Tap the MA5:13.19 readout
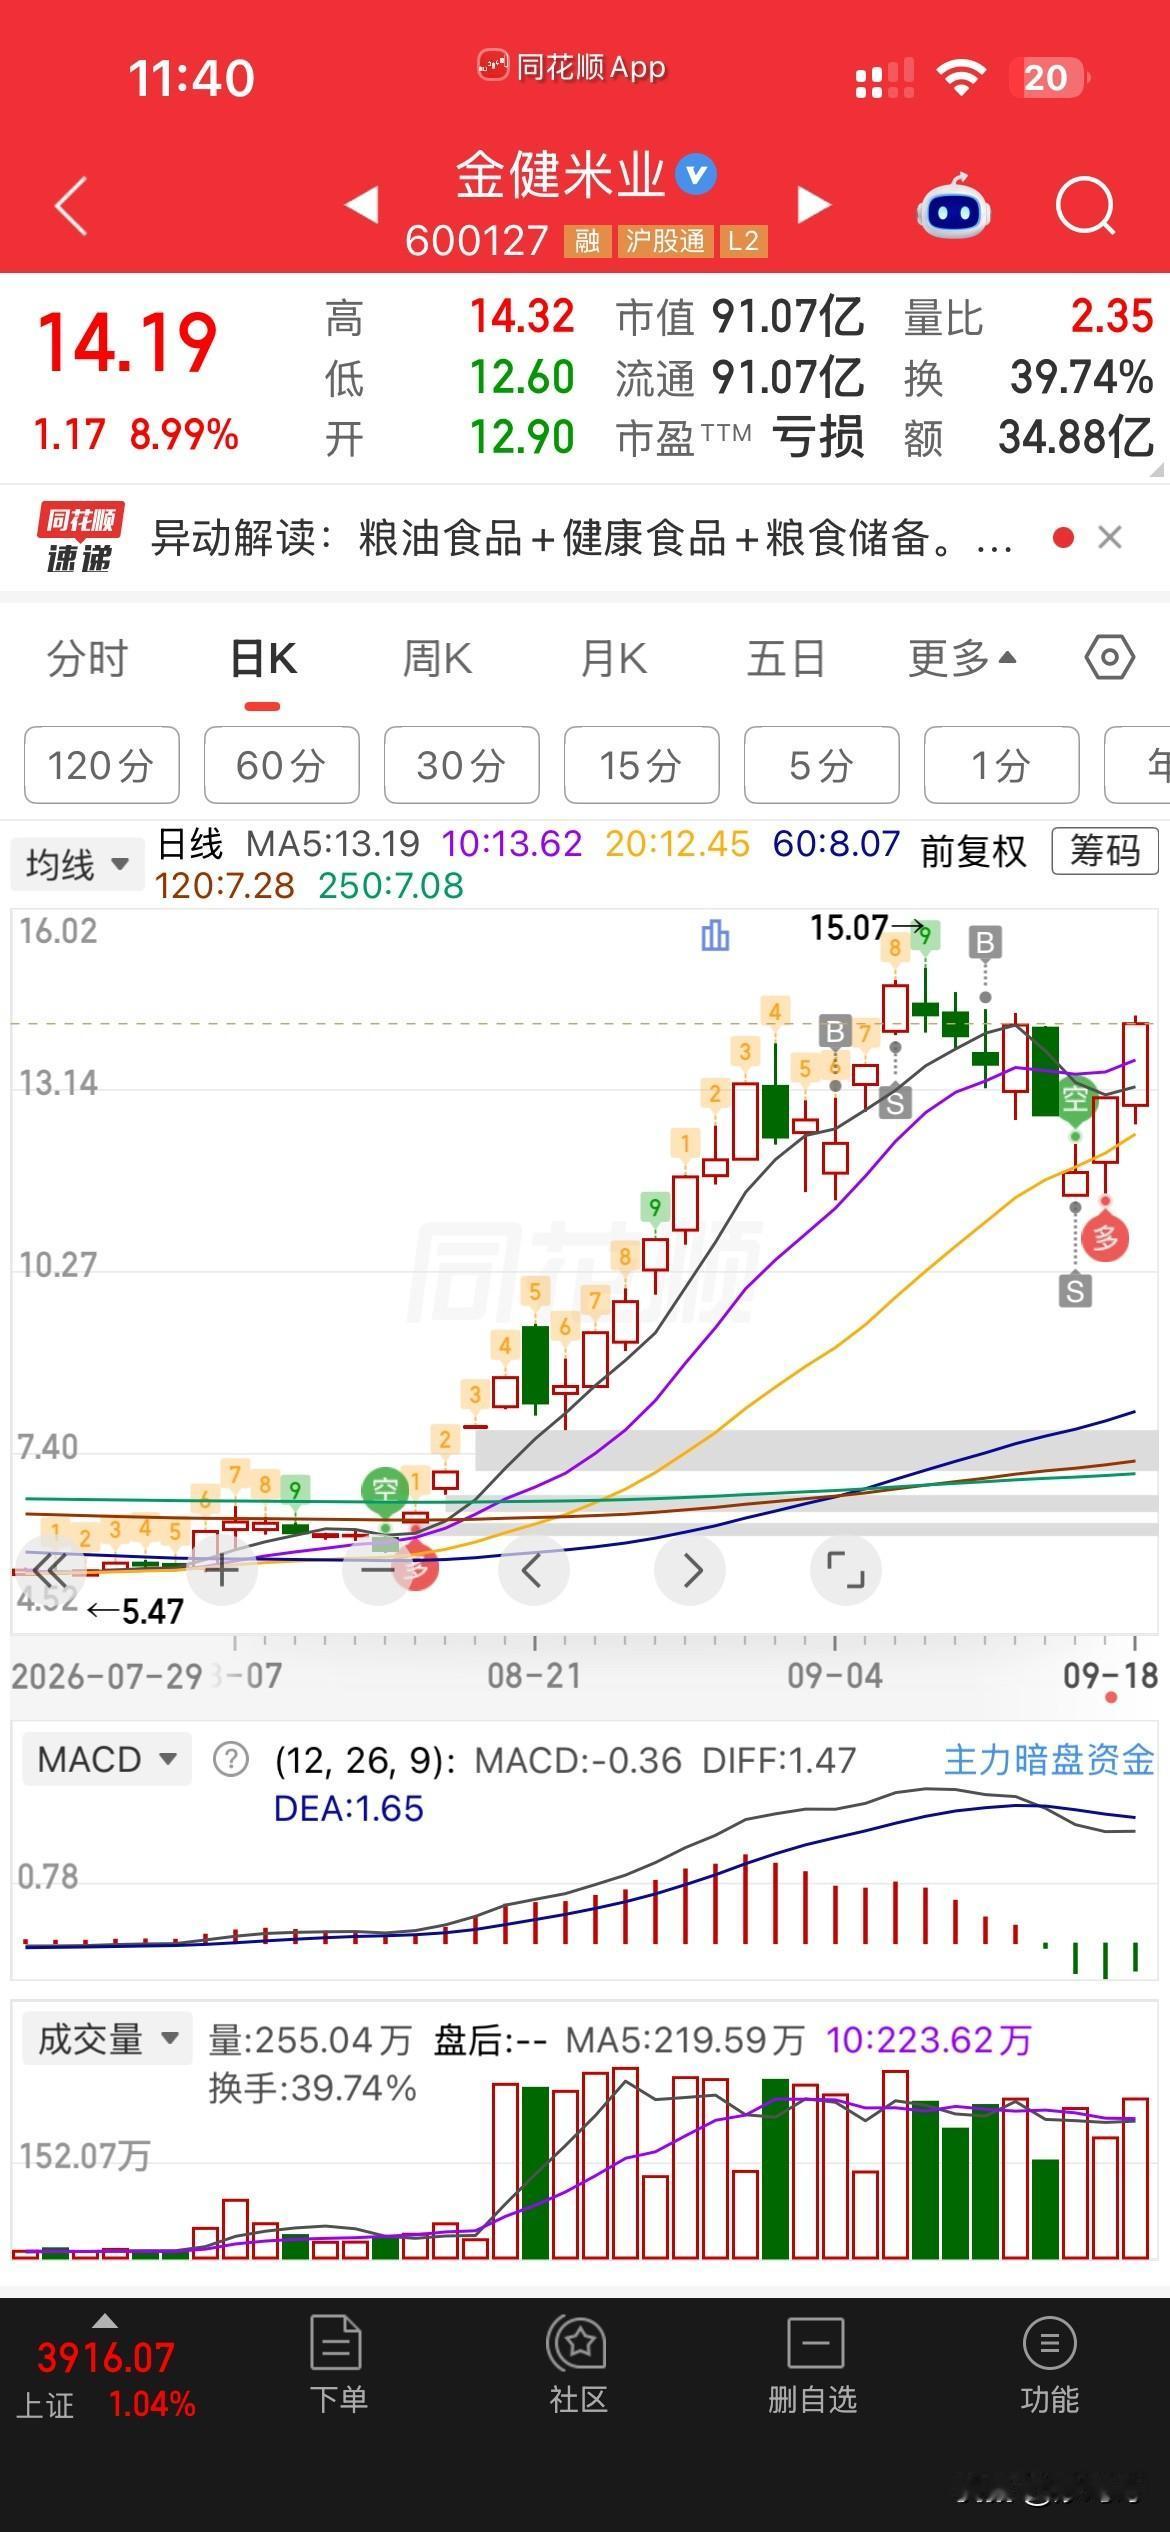The image size is (1170, 2532). click(333, 843)
